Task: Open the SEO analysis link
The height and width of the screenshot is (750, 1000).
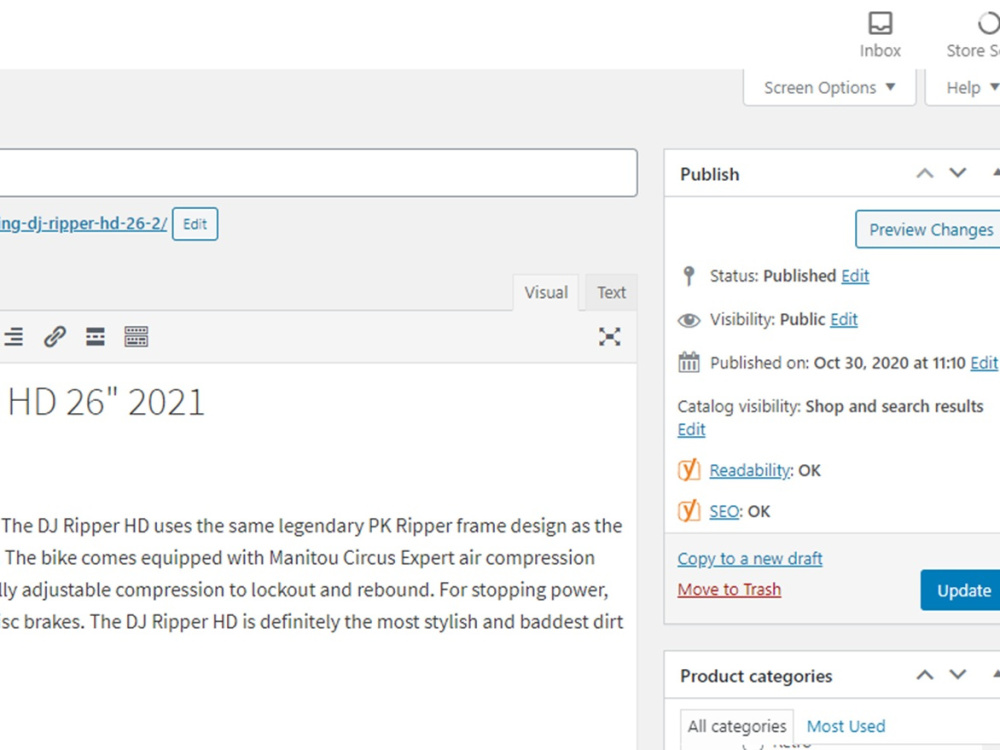Action: click(x=724, y=511)
